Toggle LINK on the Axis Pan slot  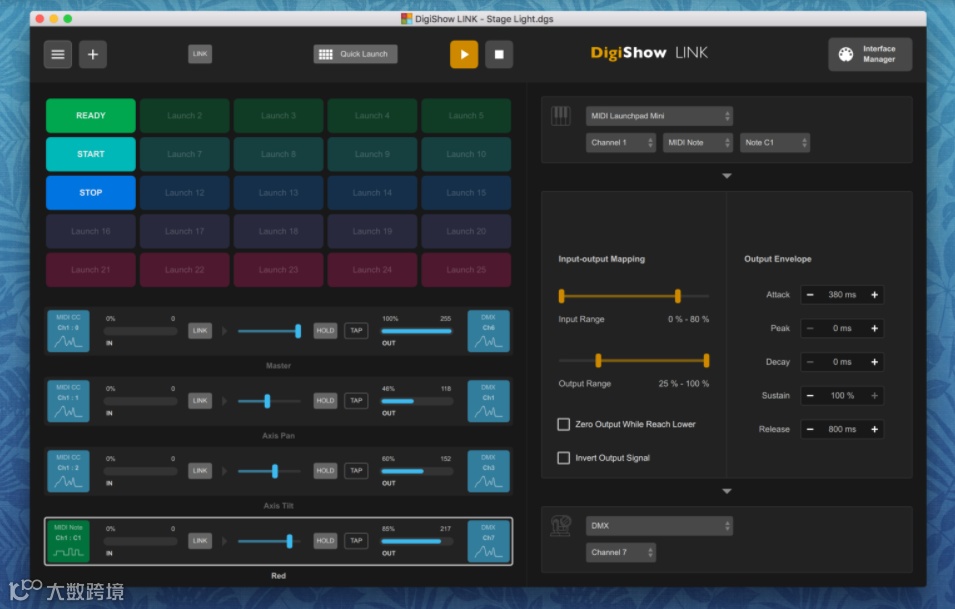coord(200,401)
